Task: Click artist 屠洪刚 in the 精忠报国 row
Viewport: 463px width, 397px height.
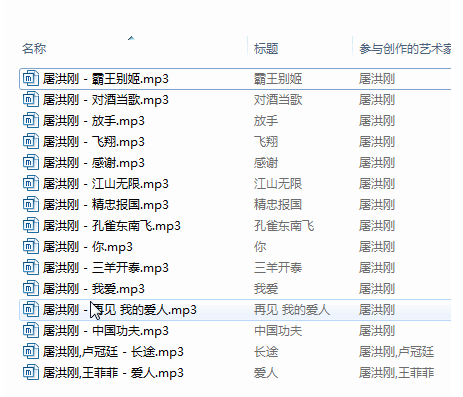Action: point(377,205)
